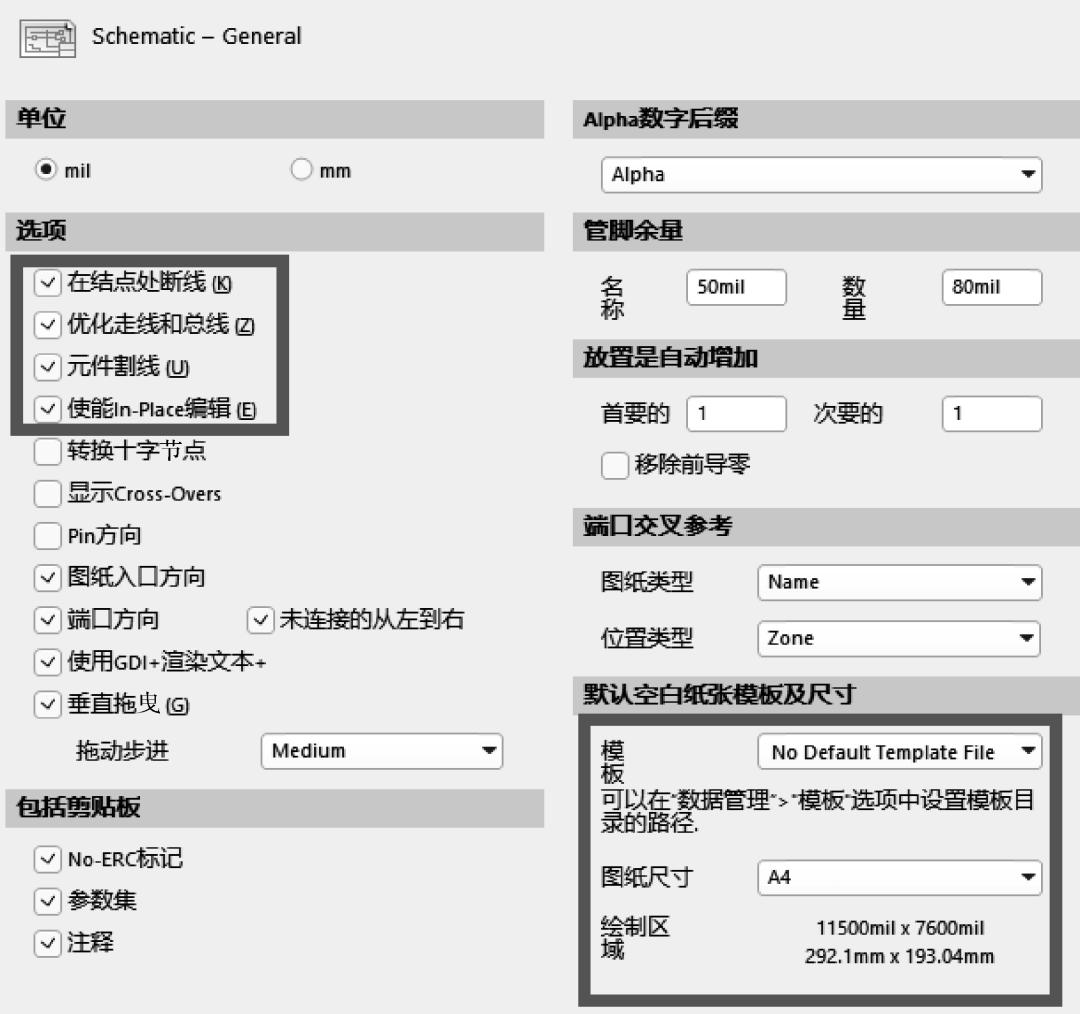
Task: Uncheck No-ERC标记 clipboard option
Action: tap(48, 859)
